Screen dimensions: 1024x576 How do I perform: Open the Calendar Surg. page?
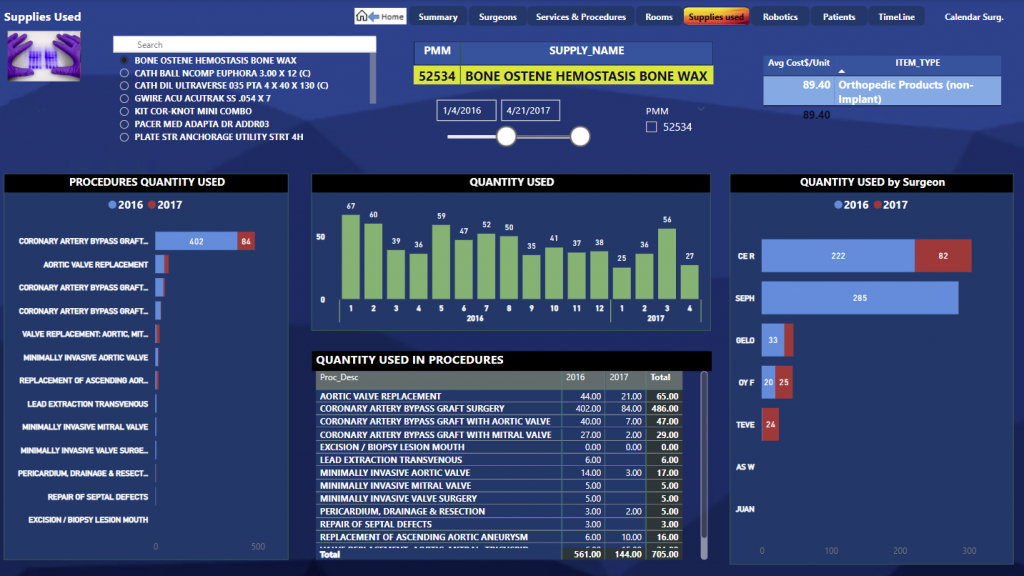973,17
